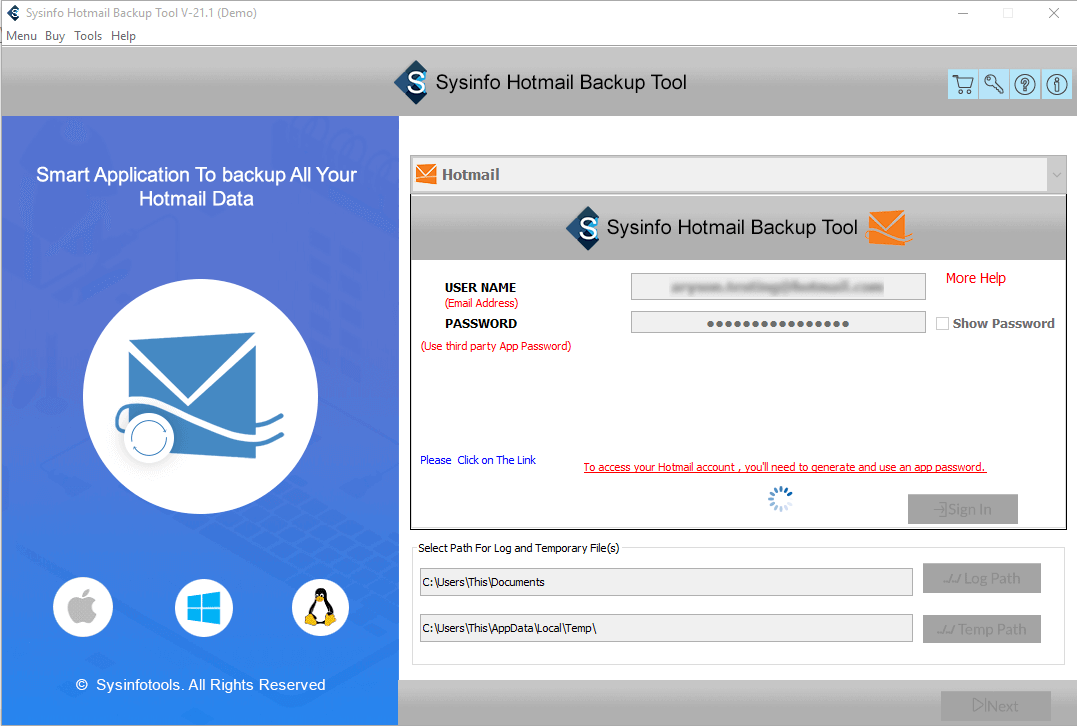
Task: Click the Sysinfo logo in header banner
Action: tap(412, 82)
